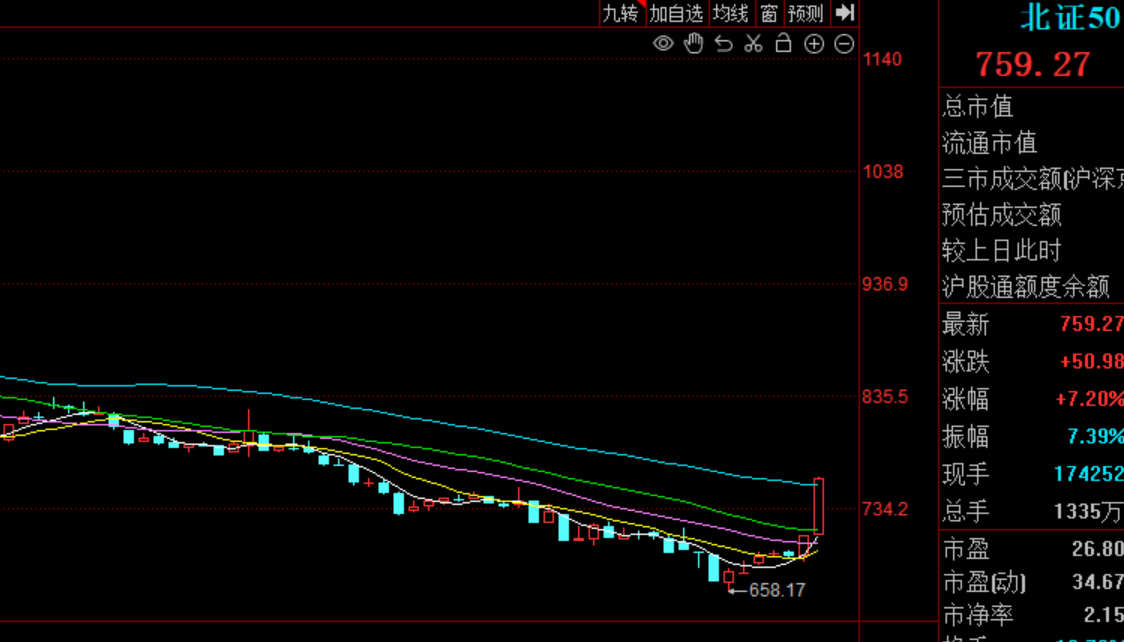Zoom in with the circled plus icon
The width and height of the screenshot is (1124, 642).
pos(814,44)
